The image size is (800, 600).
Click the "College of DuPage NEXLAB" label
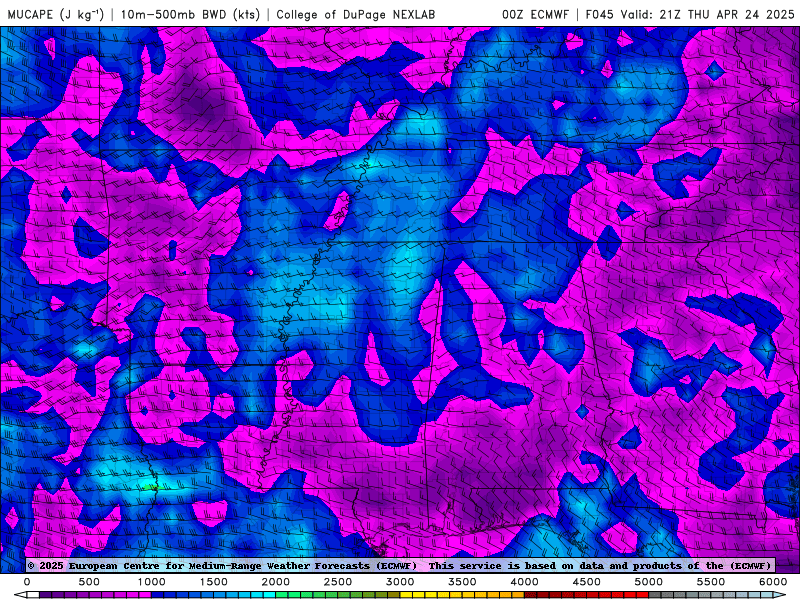click(356, 14)
